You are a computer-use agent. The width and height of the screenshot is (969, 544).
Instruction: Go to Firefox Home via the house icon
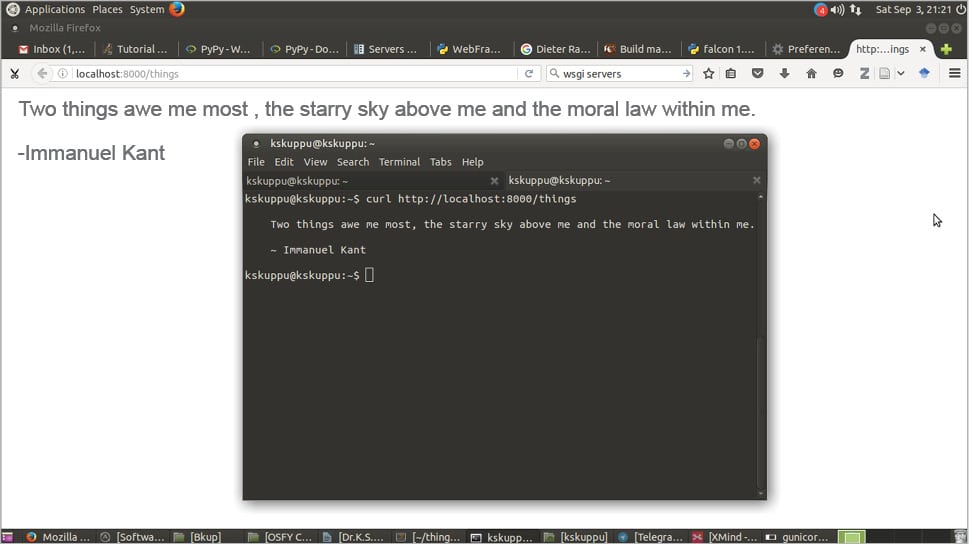[811, 73]
